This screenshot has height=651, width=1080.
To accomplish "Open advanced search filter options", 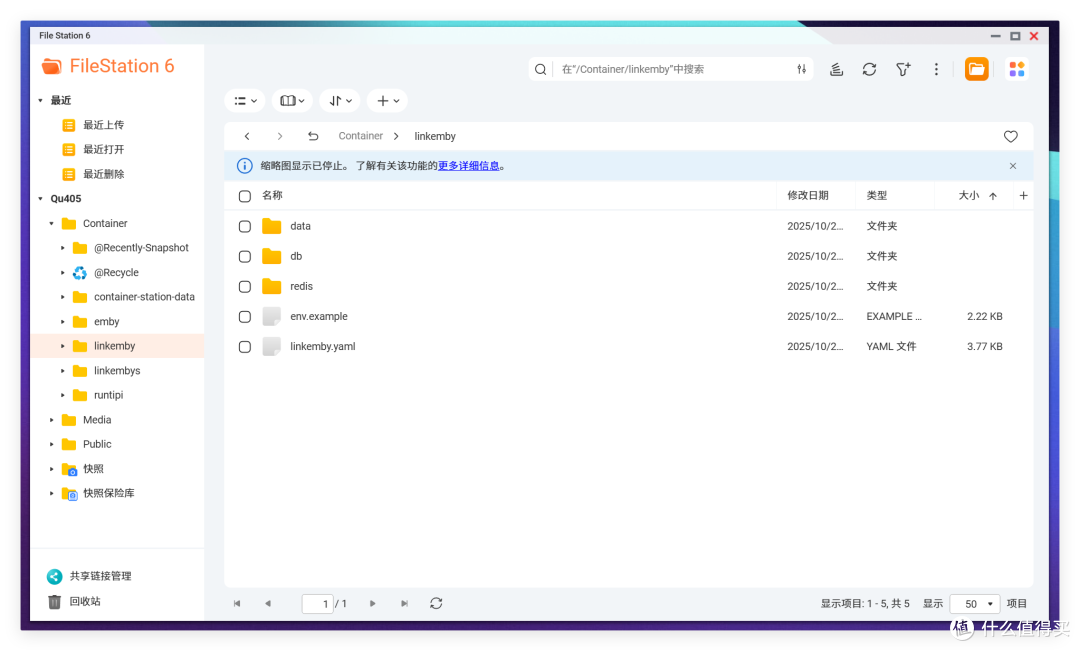I will coord(801,69).
